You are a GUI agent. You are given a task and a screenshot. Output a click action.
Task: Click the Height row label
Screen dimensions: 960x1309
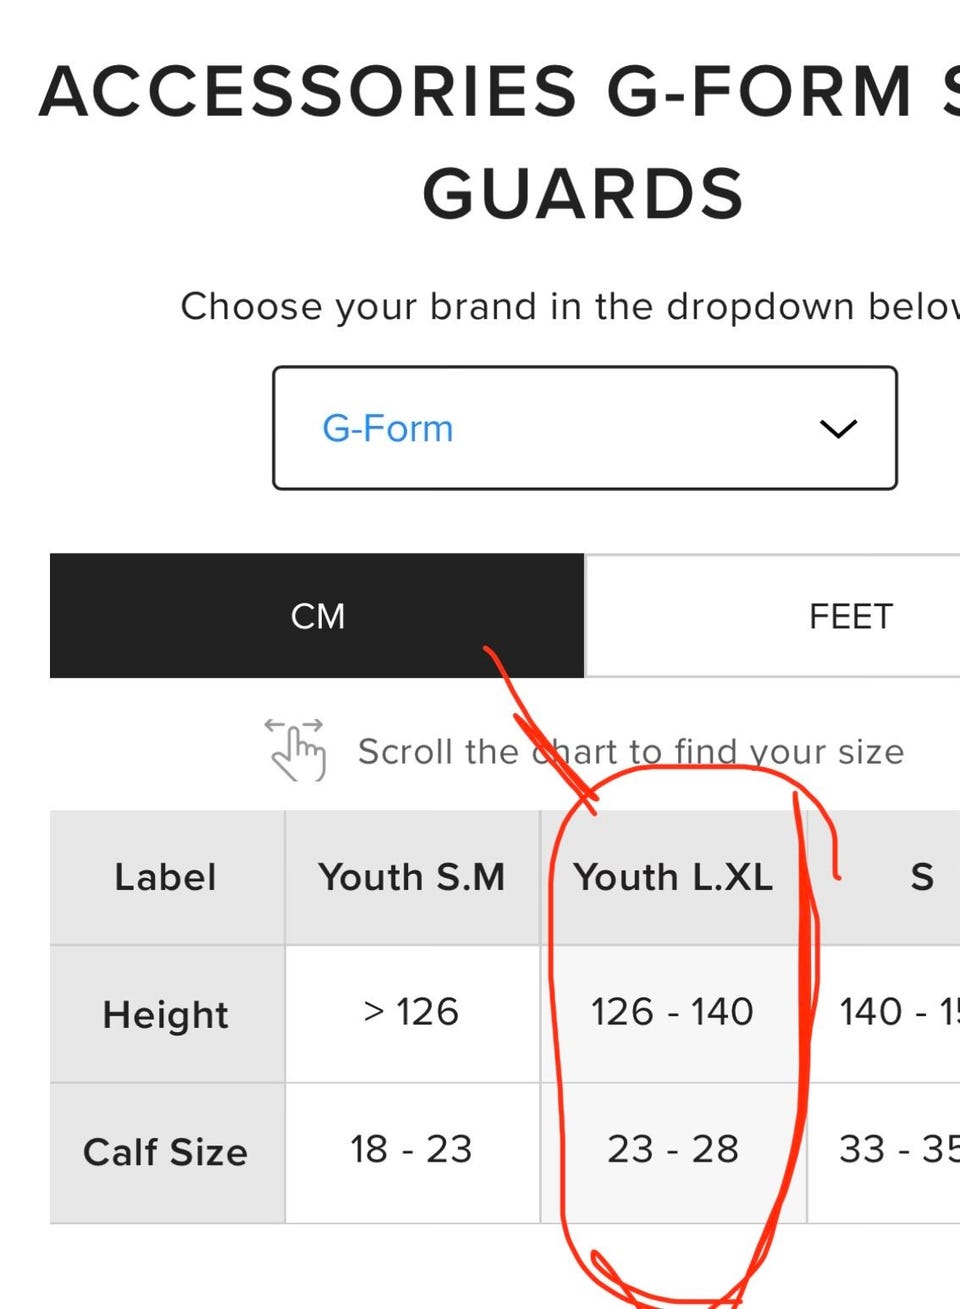(x=166, y=1014)
